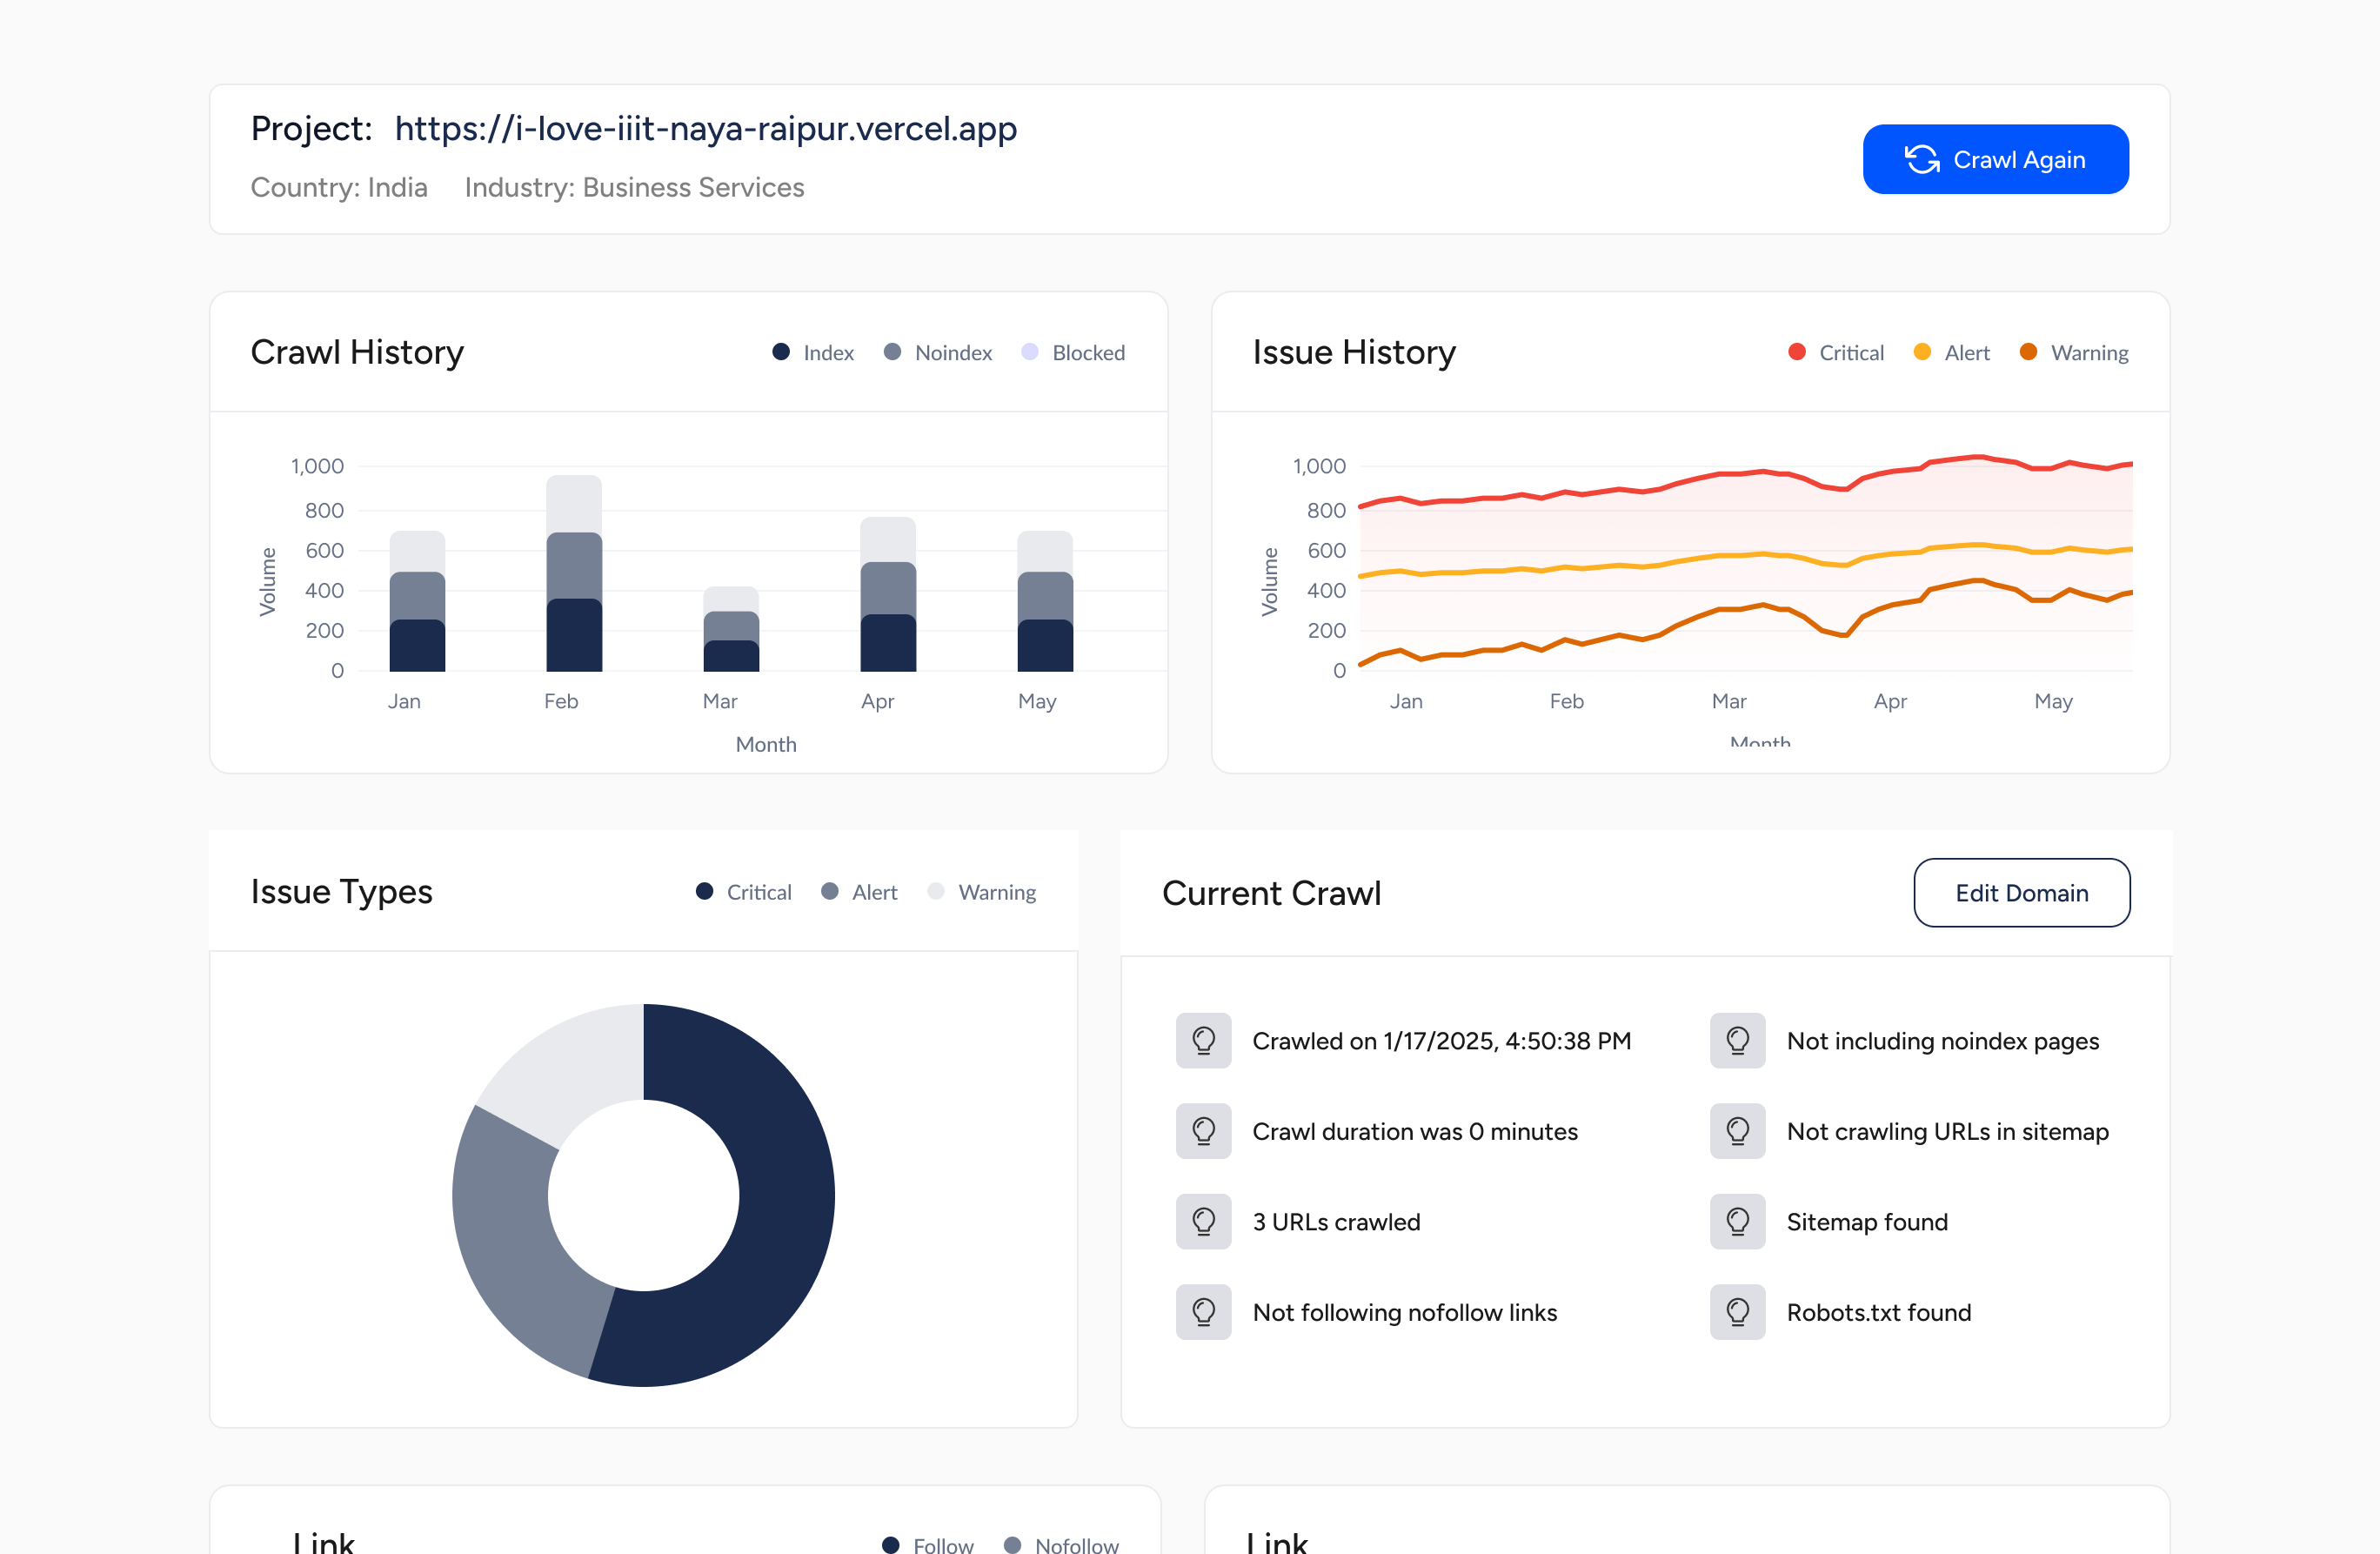This screenshot has width=2380, height=1554.
Task: Open the project URL i-love-iiit-naya-raipur.vercel.app
Action: point(706,128)
